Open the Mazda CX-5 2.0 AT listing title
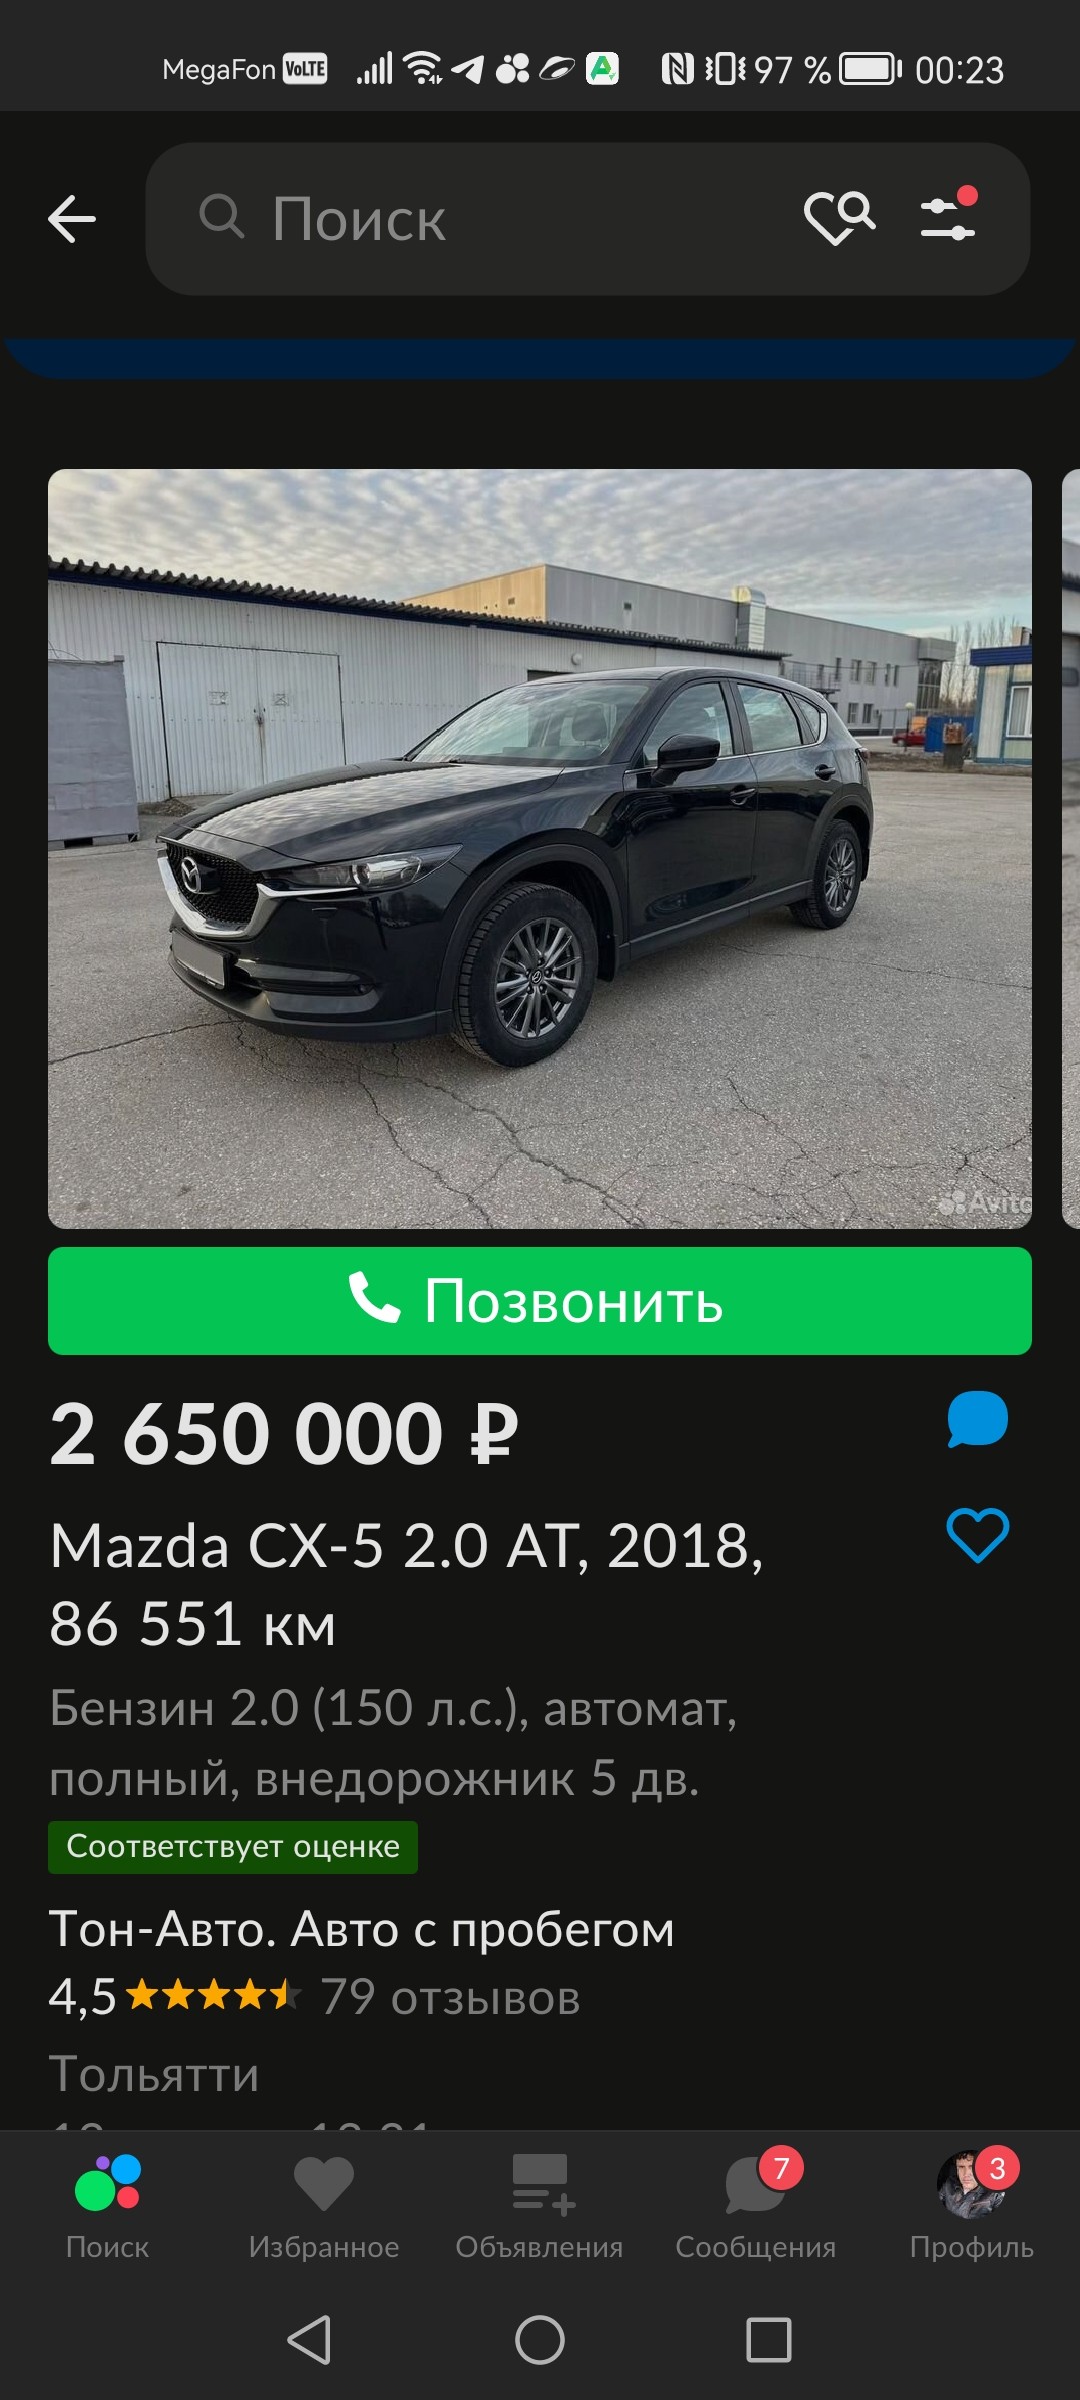This screenshot has height=2400, width=1080. [407, 1584]
